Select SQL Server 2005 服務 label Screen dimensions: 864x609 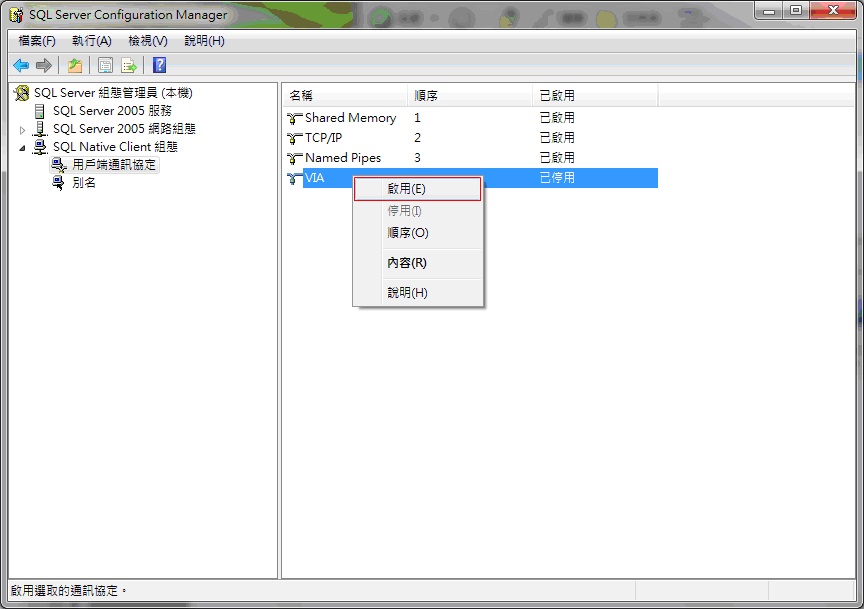(112, 111)
